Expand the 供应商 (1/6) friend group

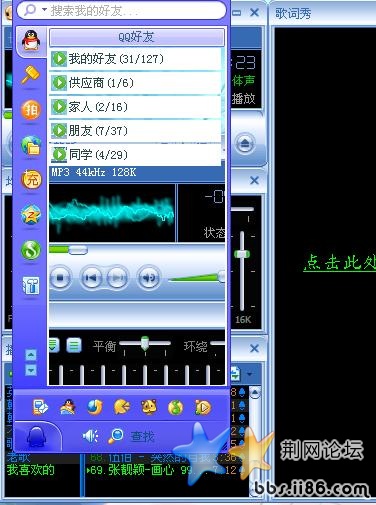(135, 83)
